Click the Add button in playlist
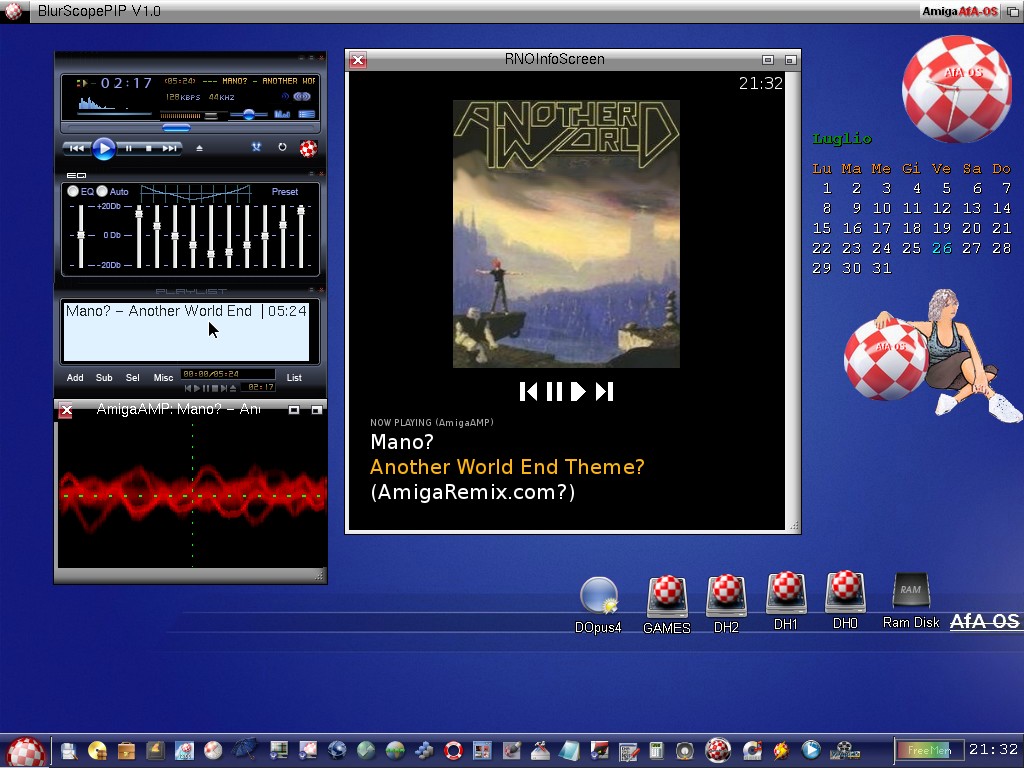The image size is (1024, 768). tap(75, 378)
